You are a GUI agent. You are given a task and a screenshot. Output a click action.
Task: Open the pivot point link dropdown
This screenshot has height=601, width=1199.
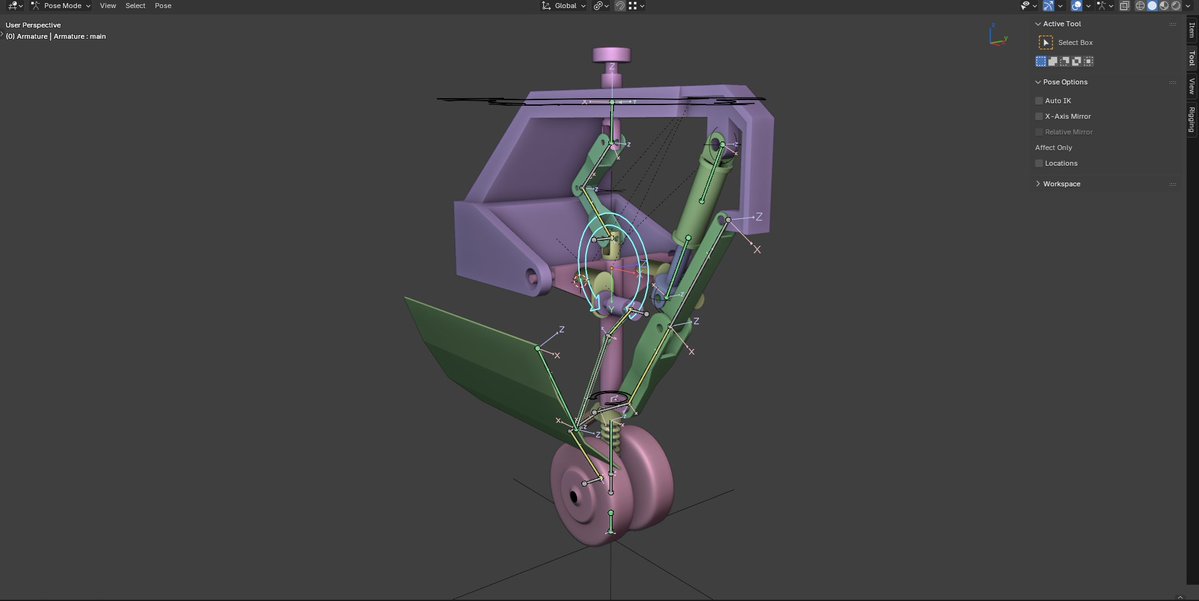click(x=602, y=5)
